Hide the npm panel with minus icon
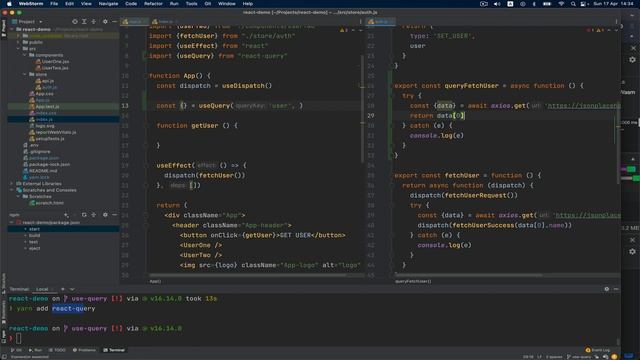Viewport: 640px width, 360px height. click(114, 215)
